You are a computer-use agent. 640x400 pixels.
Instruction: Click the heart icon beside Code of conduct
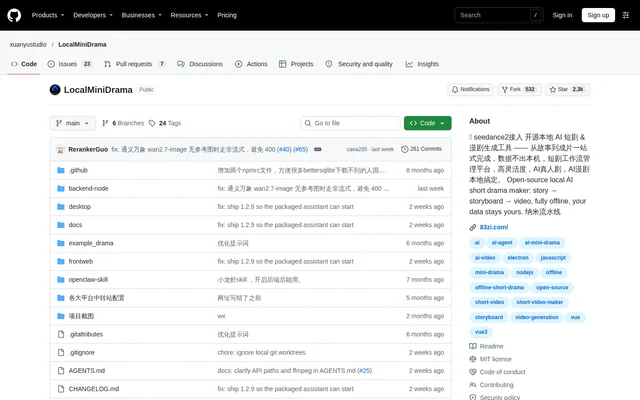point(473,372)
